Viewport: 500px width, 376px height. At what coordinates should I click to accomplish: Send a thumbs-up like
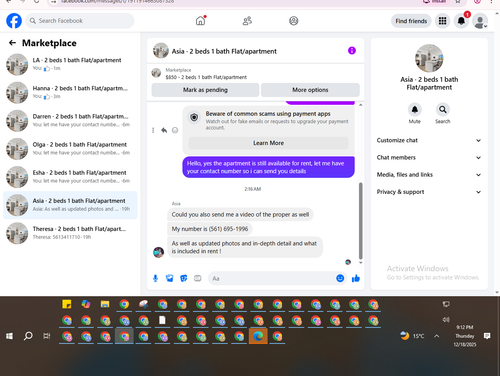tap(356, 278)
